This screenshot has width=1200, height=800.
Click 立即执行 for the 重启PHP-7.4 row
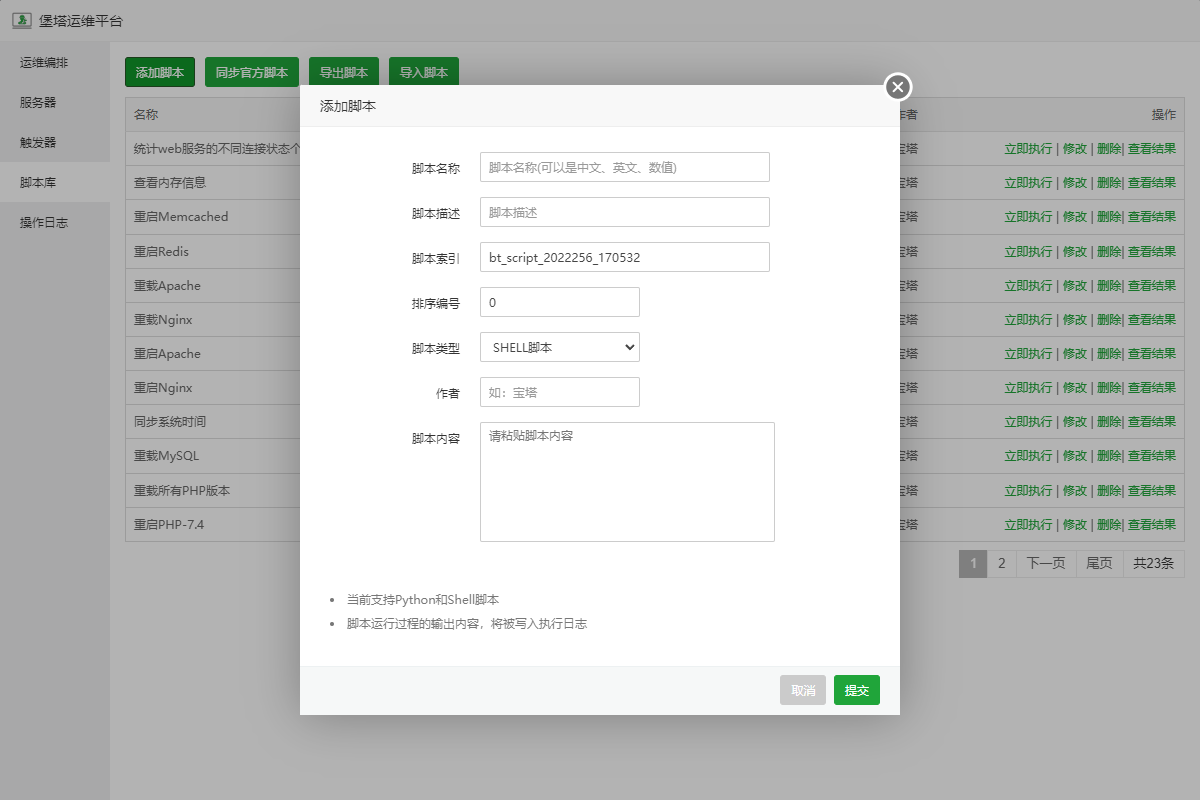[x=1028, y=524]
